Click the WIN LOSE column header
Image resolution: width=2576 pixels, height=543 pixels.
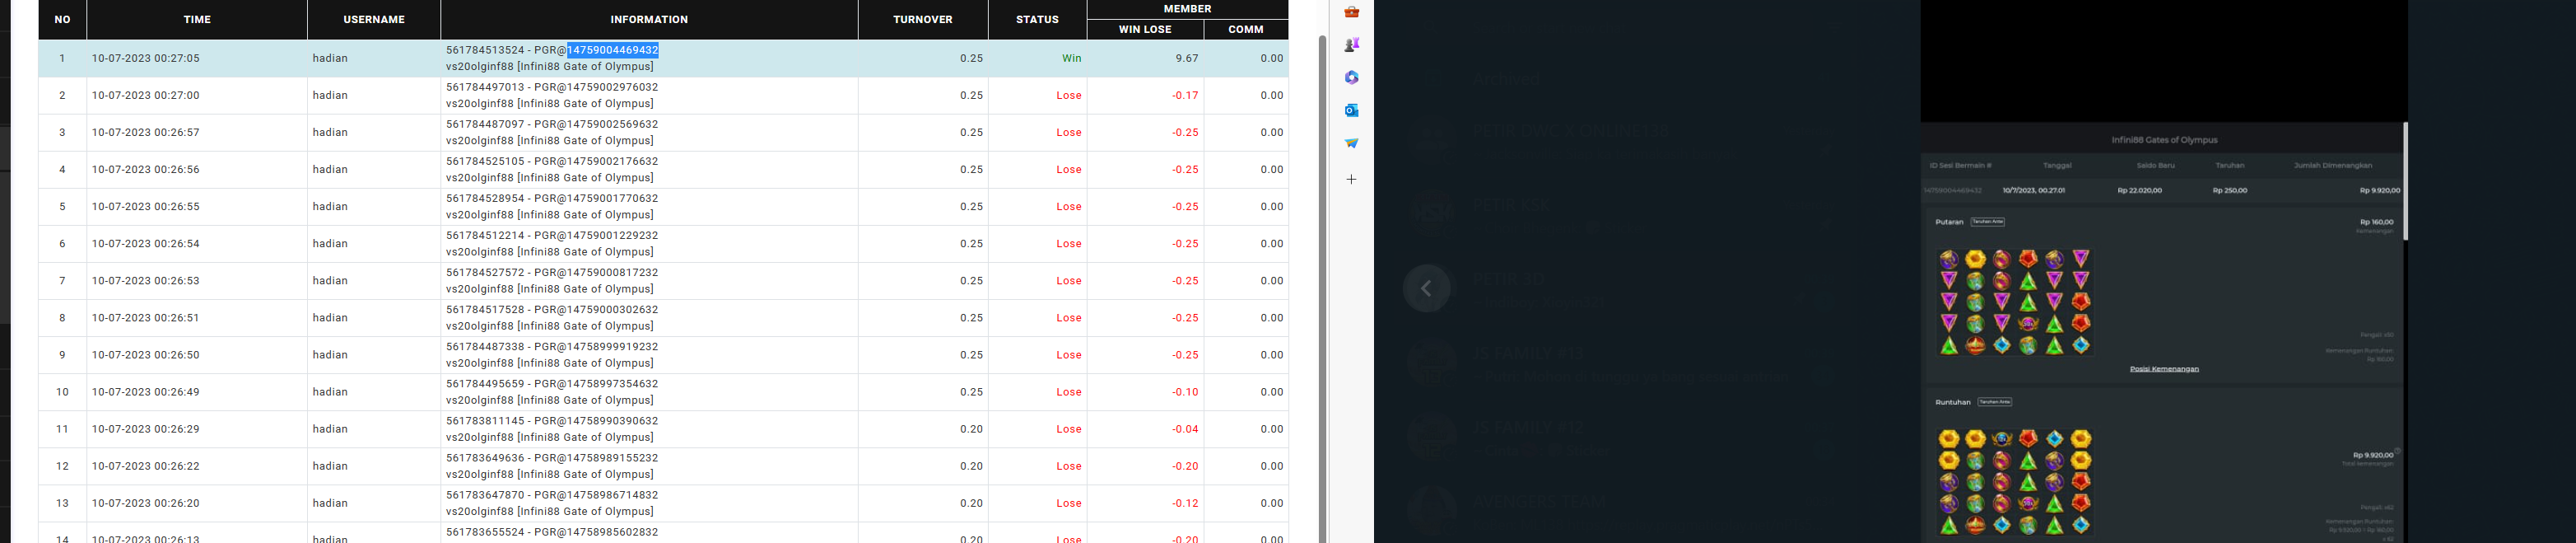pos(1145,29)
